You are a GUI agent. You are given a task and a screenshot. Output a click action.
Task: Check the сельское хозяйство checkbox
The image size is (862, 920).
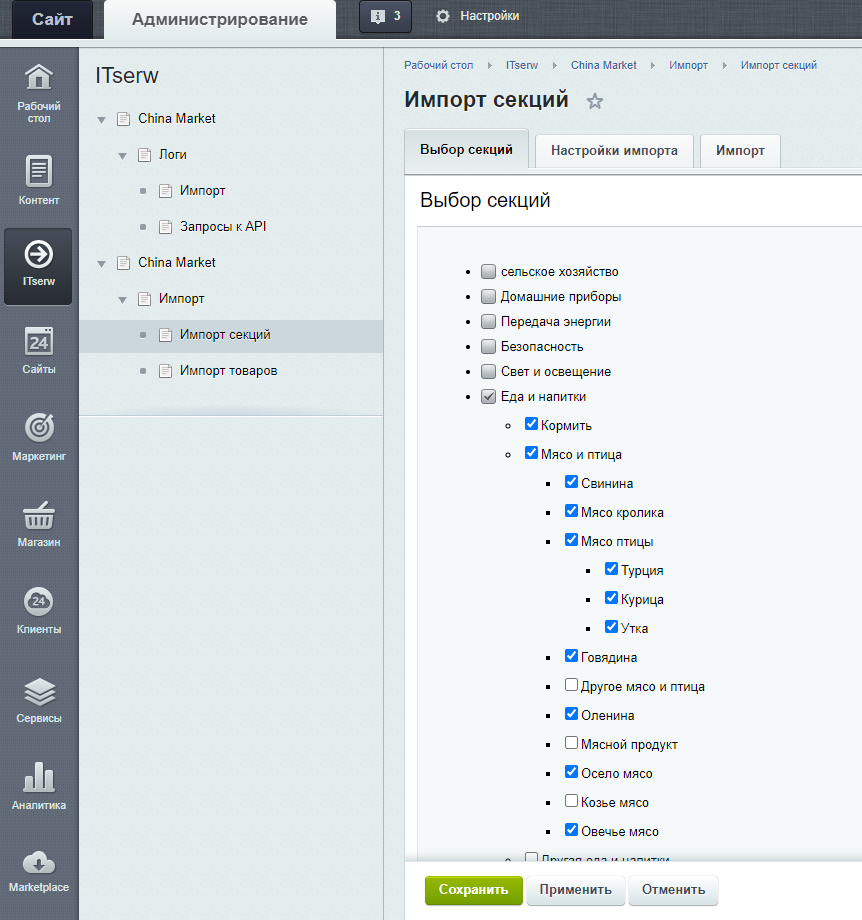[488, 272]
